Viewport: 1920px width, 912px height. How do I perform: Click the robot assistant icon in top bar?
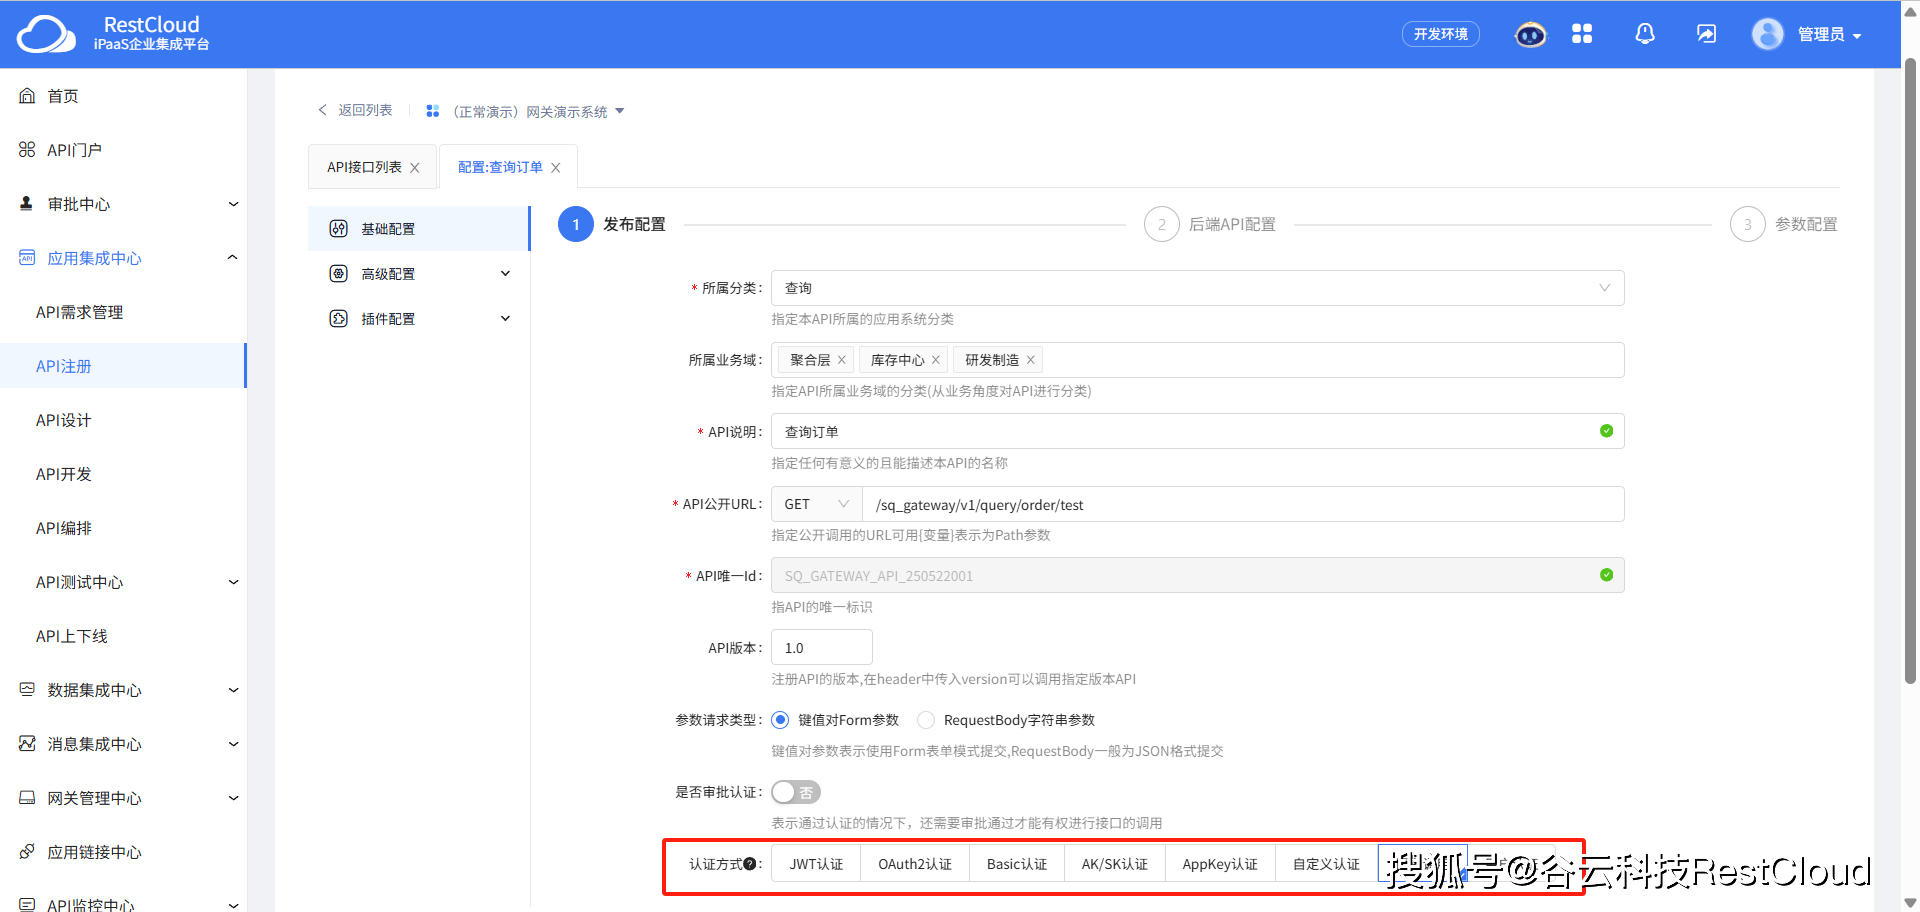pyautogui.click(x=1529, y=33)
